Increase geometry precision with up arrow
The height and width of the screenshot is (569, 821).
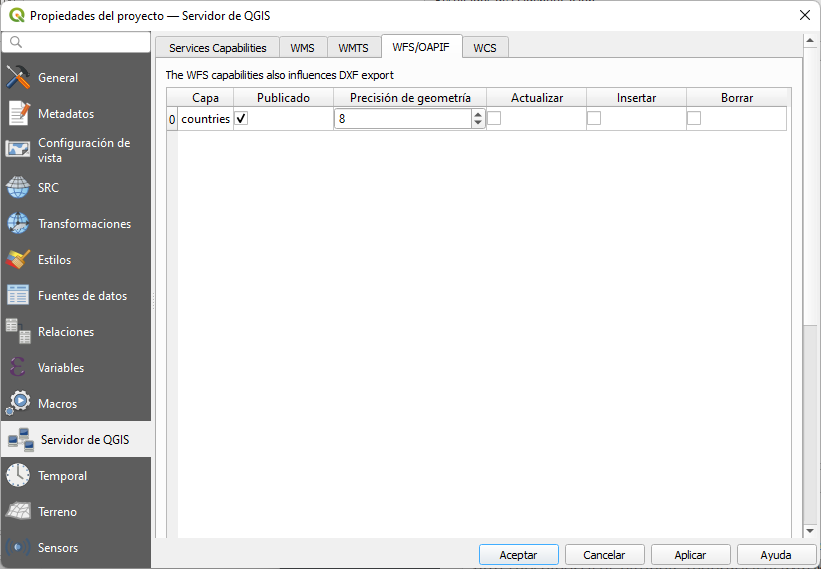(x=478, y=115)
